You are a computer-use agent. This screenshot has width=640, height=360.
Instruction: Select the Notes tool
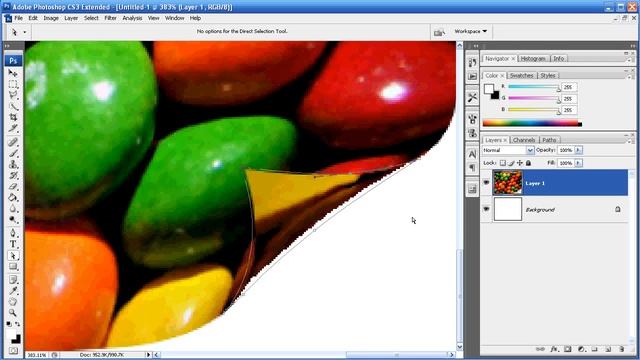tap(13, 280)
